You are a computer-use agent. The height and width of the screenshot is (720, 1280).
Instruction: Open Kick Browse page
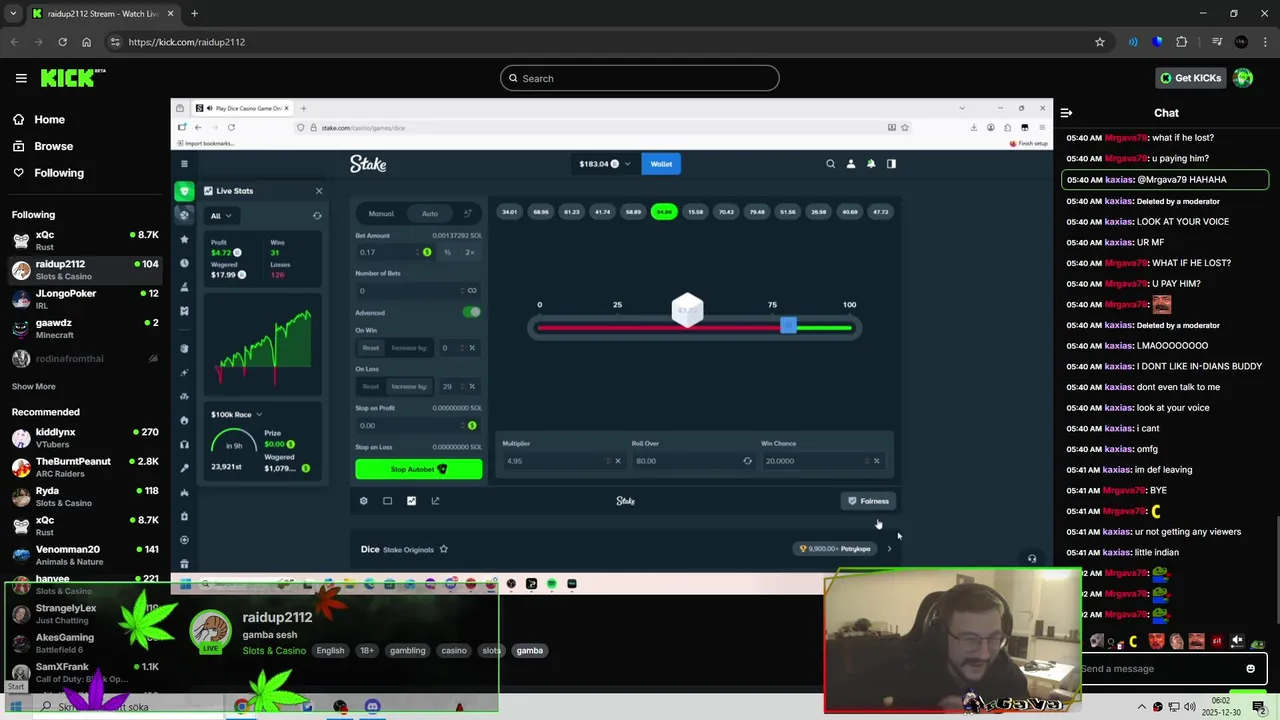click(x=42, y=146)
